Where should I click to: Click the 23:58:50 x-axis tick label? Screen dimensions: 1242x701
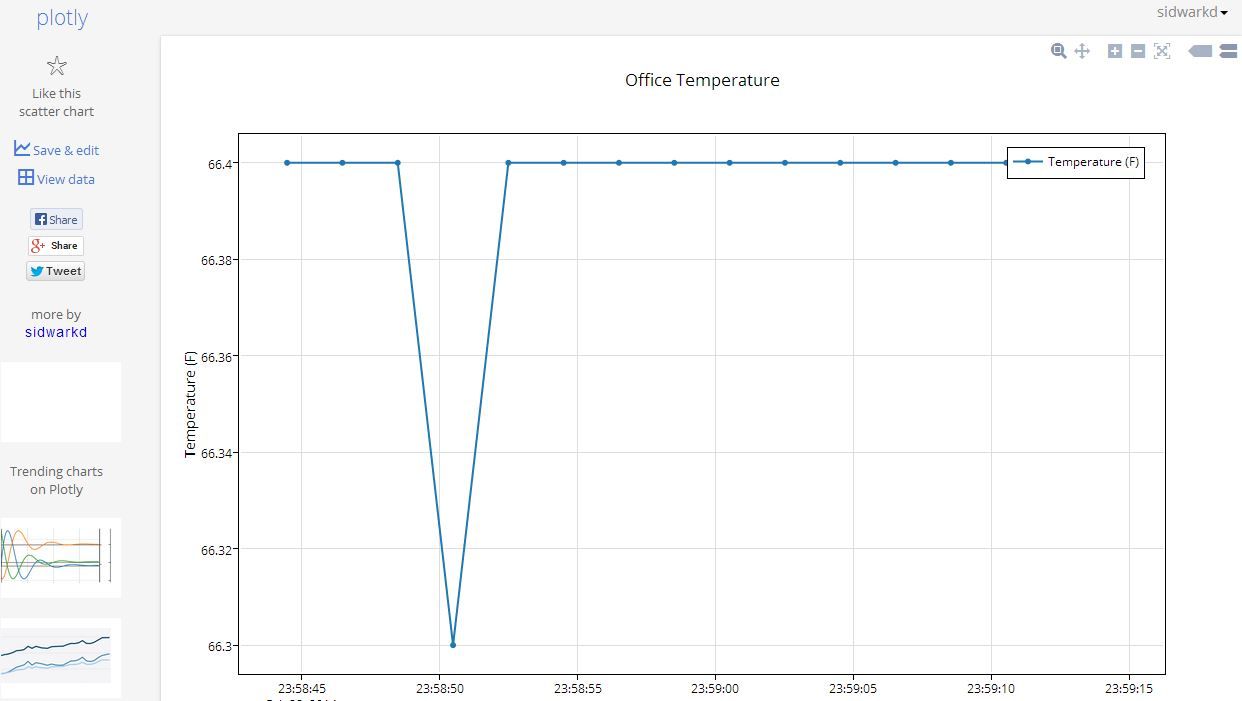[439, 689]
